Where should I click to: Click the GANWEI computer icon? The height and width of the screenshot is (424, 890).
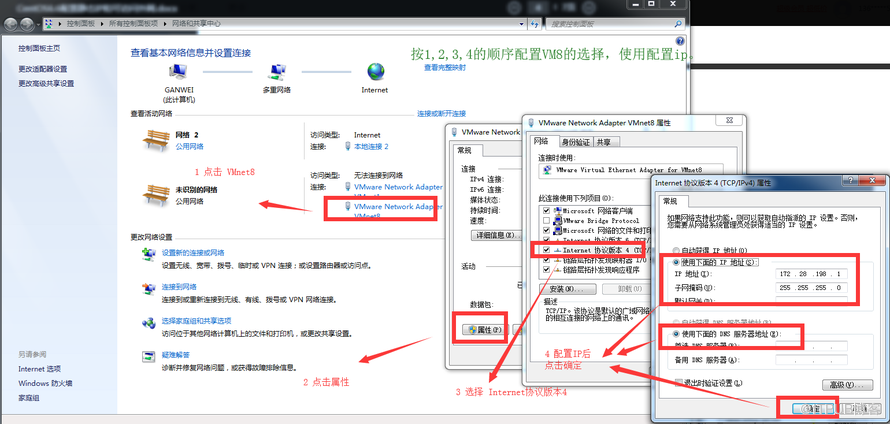[x=178, y=71]
